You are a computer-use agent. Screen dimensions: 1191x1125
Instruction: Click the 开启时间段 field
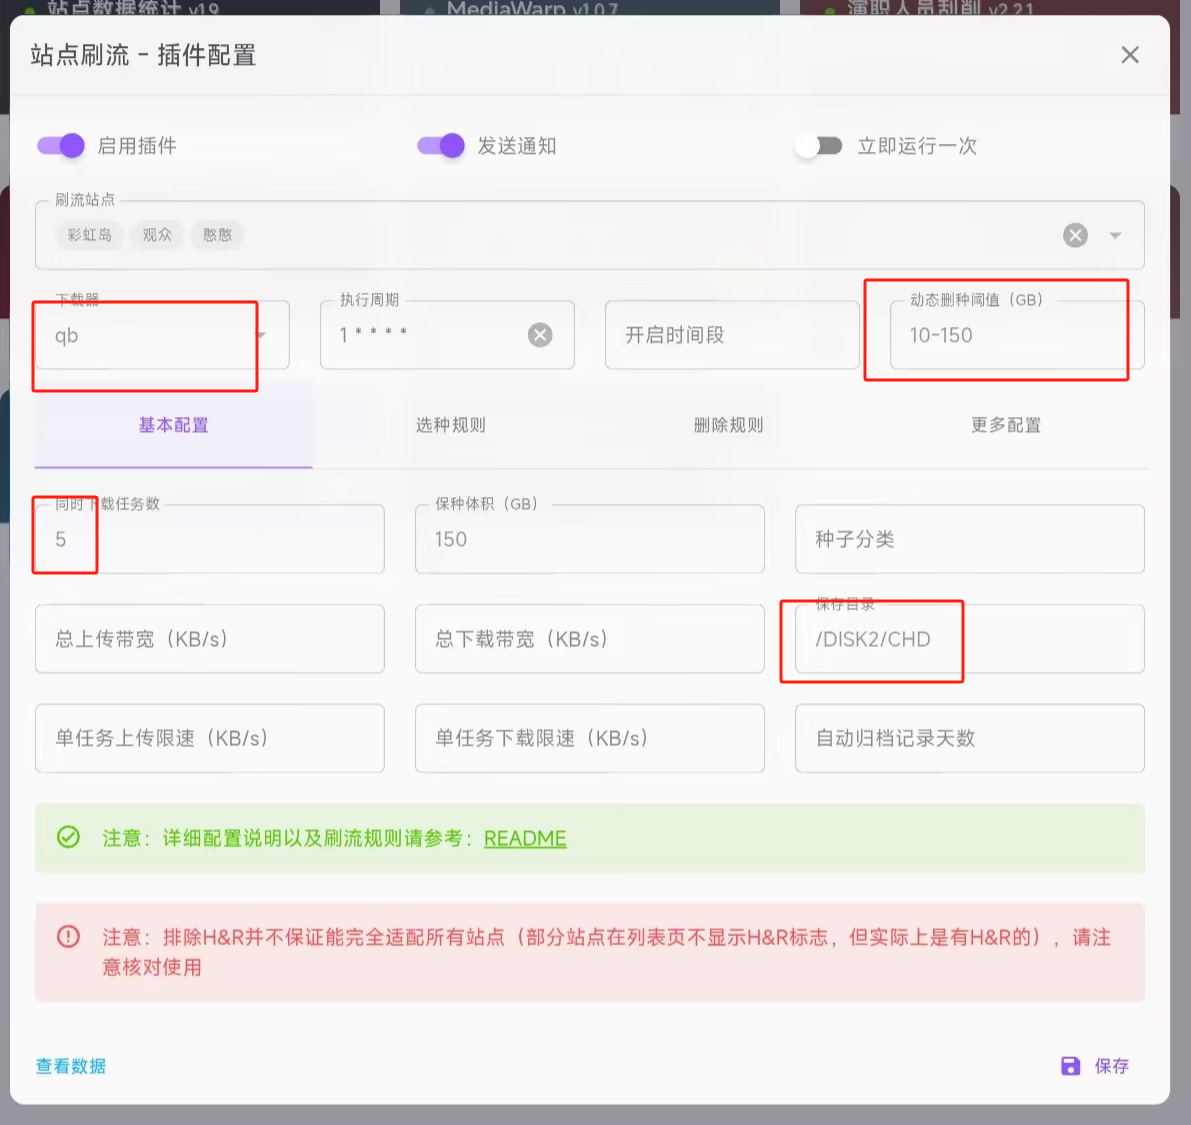732,335
